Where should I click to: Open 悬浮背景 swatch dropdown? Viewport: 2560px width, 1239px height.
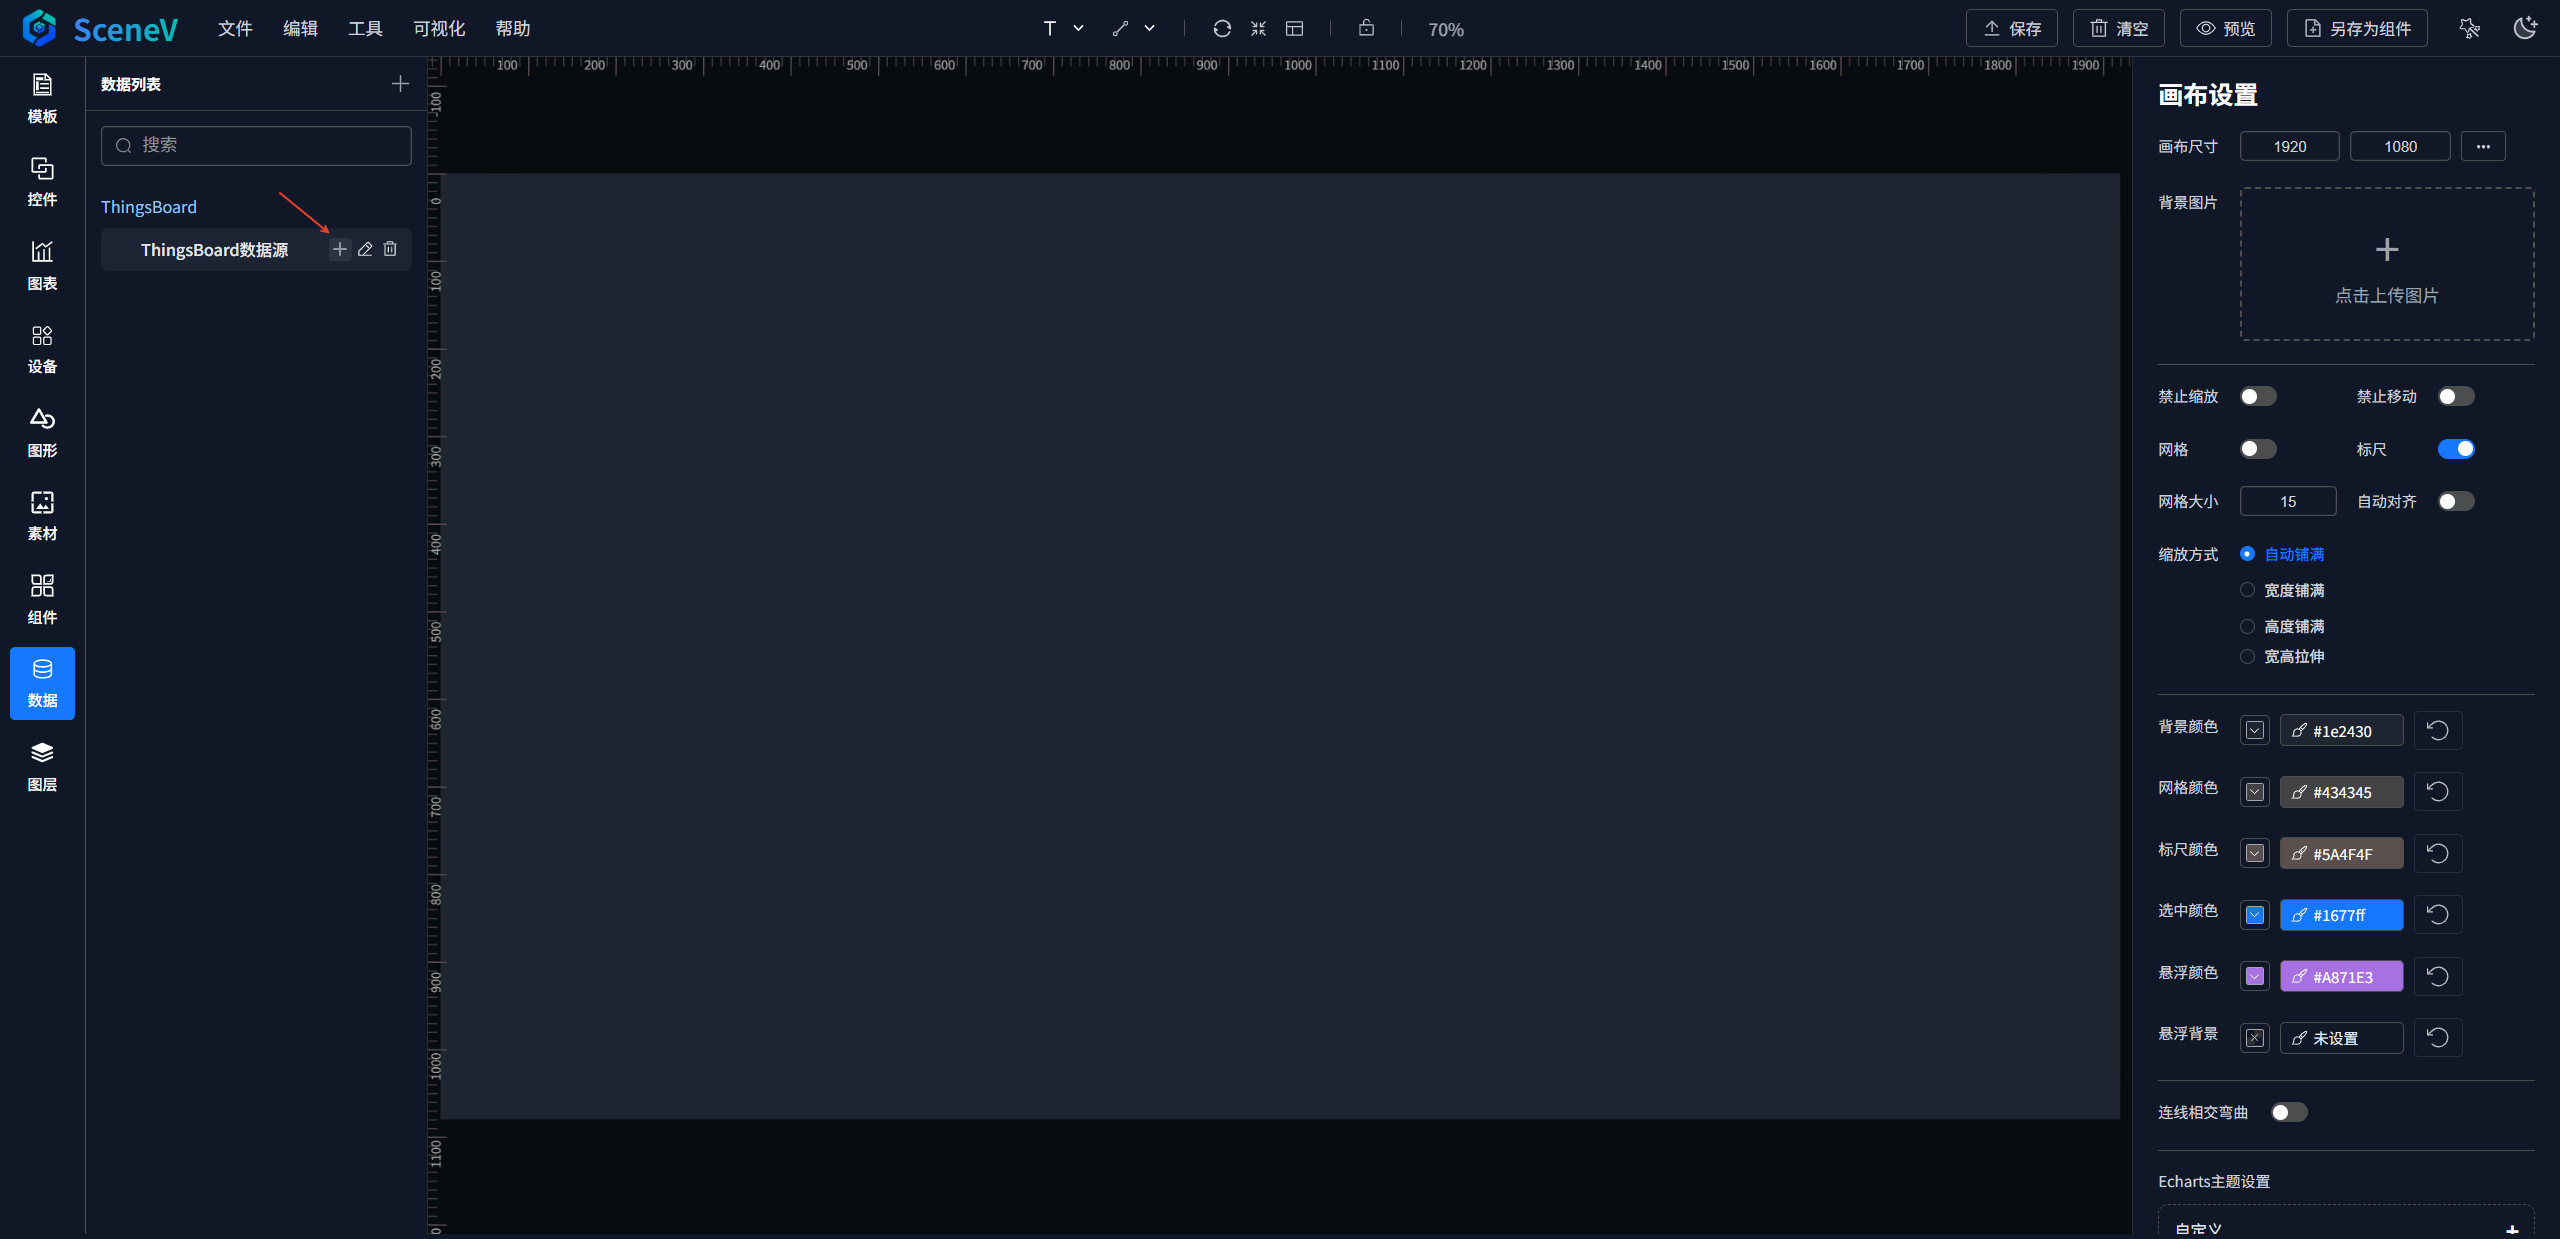click(2255, 1038)
